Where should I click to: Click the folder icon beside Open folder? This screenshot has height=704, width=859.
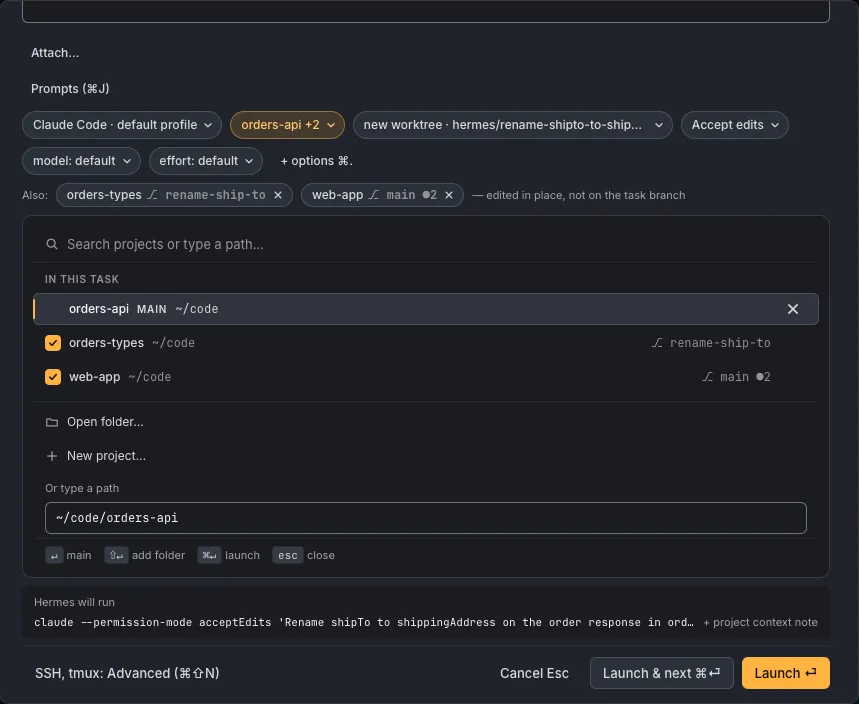point(52,422)
